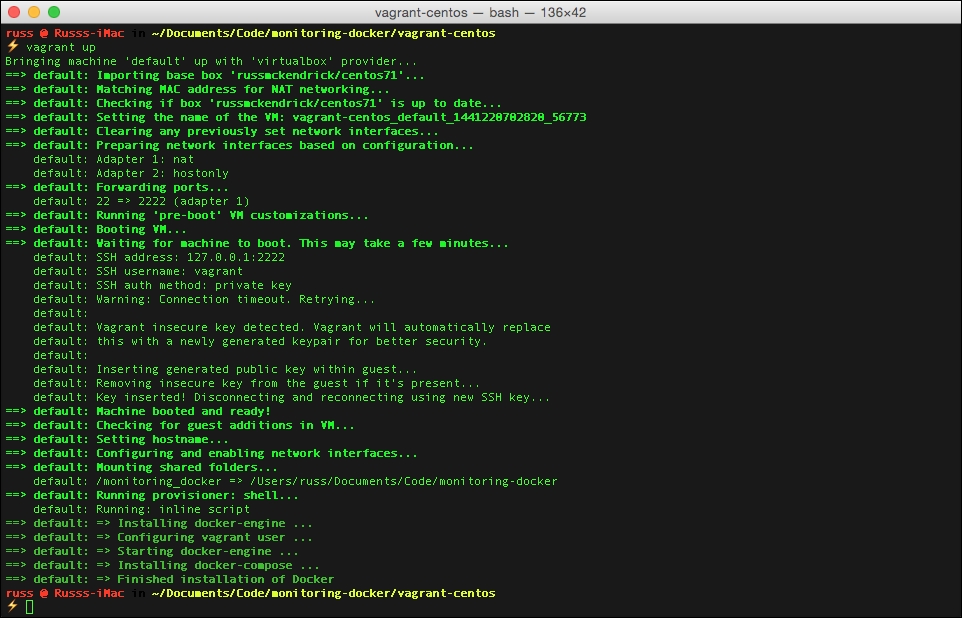Viewport: 962px width, 618px height.
Task: Click 'Inserting generated public key within guest' line
Action: click(x=225, y=369)
